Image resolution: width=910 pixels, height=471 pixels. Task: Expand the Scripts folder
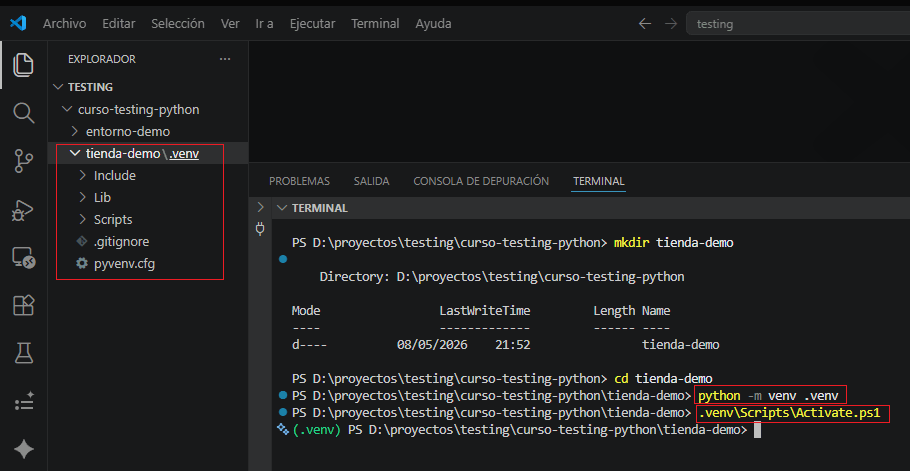[x=83, y=219]
